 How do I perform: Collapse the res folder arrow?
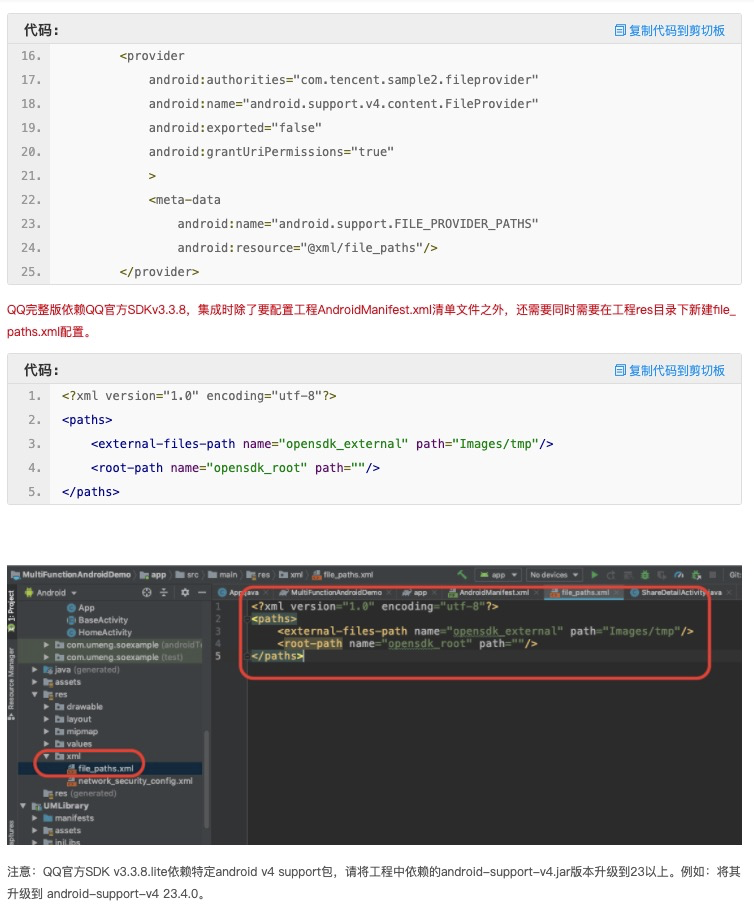click(x=35, y=694)
